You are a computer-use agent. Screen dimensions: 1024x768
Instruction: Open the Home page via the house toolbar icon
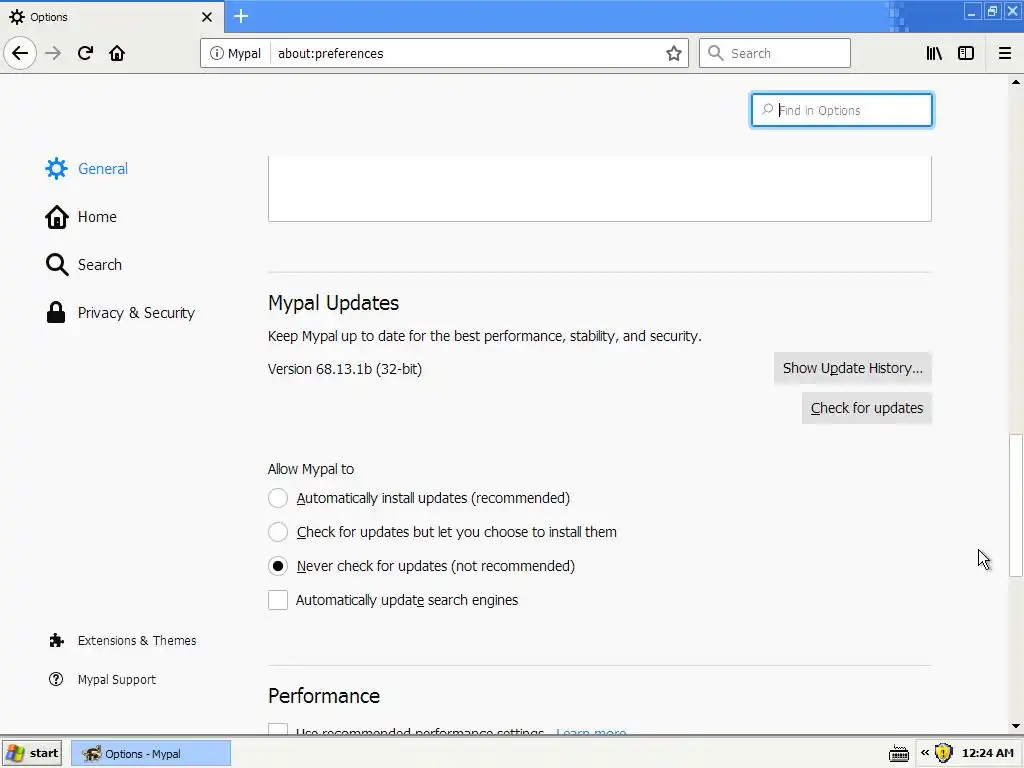click(x=117, y=53)
